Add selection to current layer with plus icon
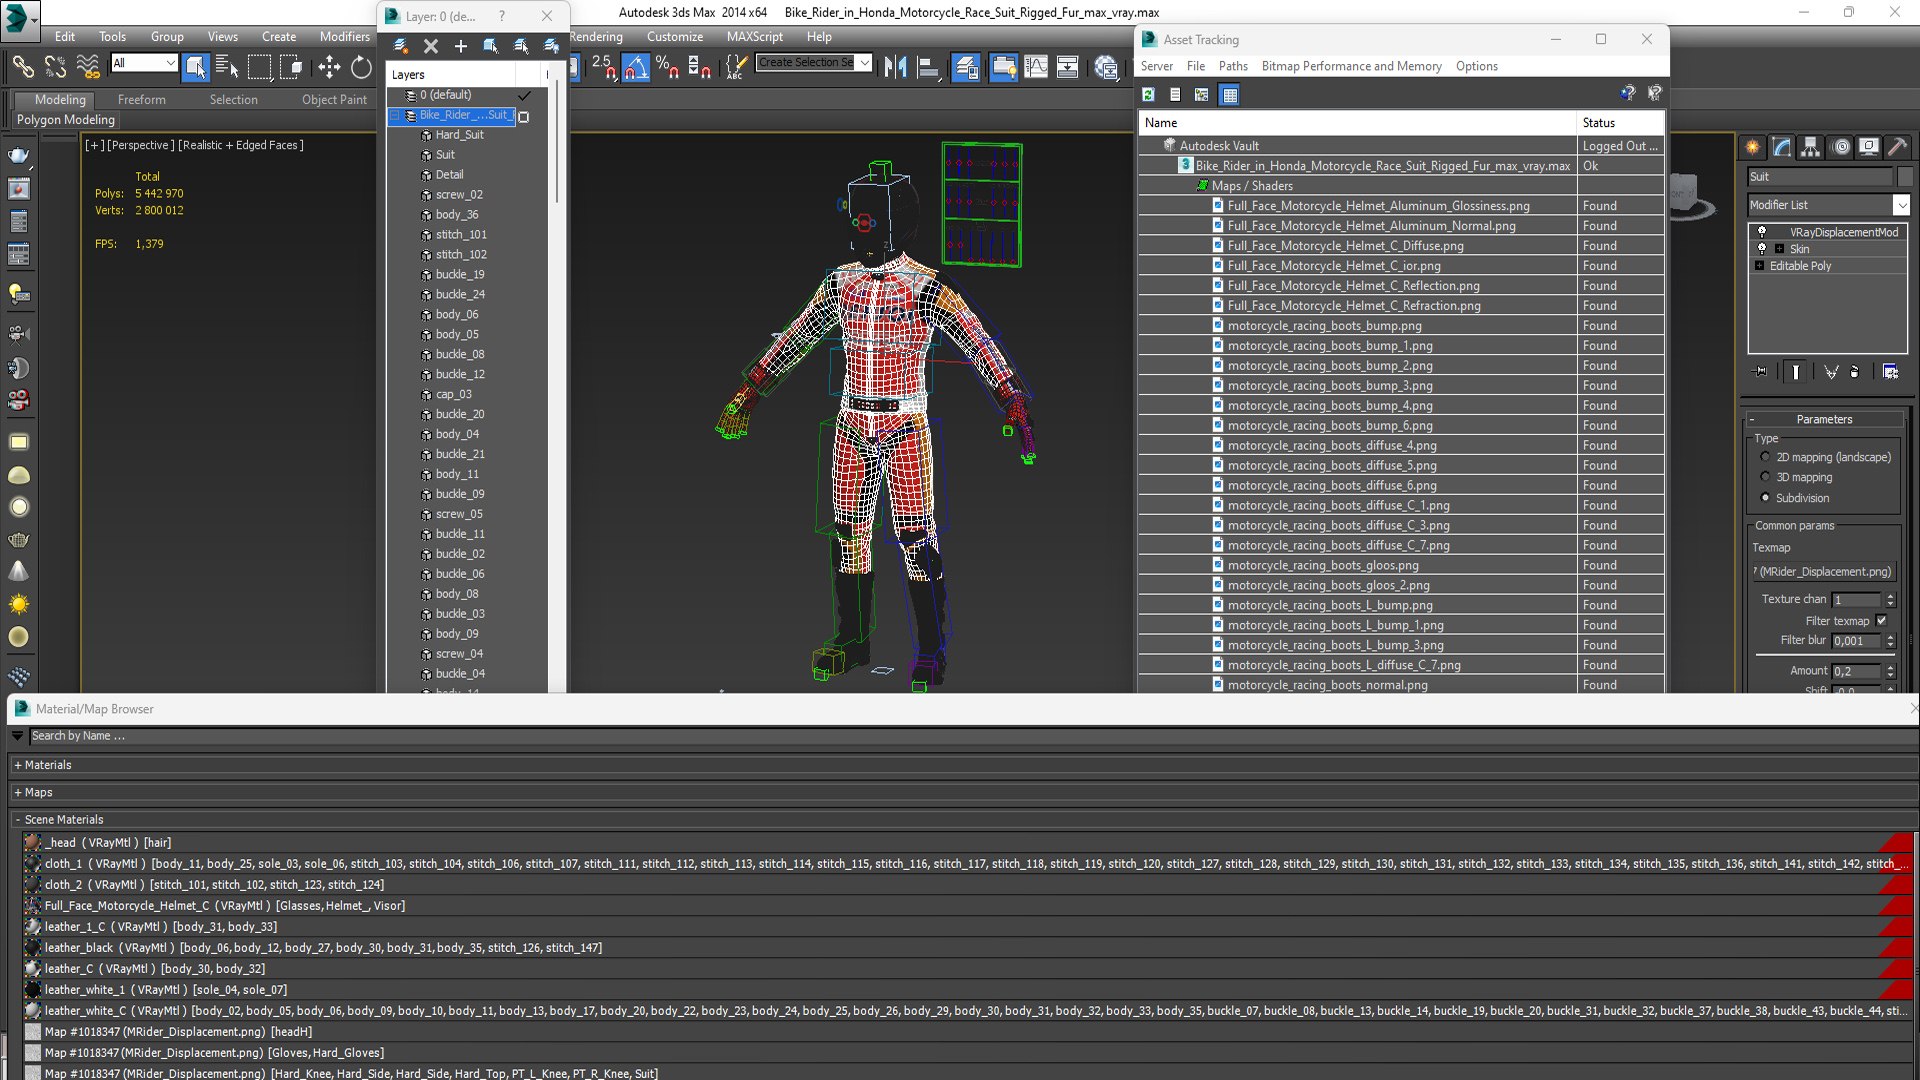Screen dimensions: 1920x1080 (x=461, y=46)
